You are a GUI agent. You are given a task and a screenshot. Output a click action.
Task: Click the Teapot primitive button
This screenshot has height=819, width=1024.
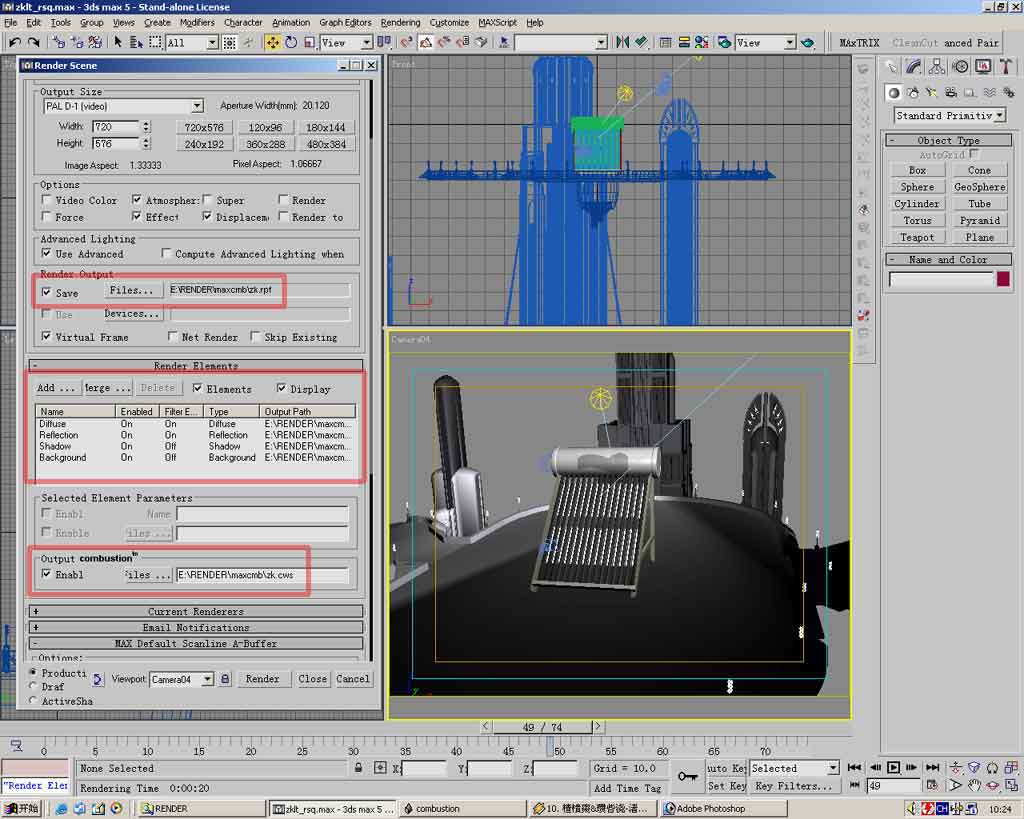coord(917,237)
